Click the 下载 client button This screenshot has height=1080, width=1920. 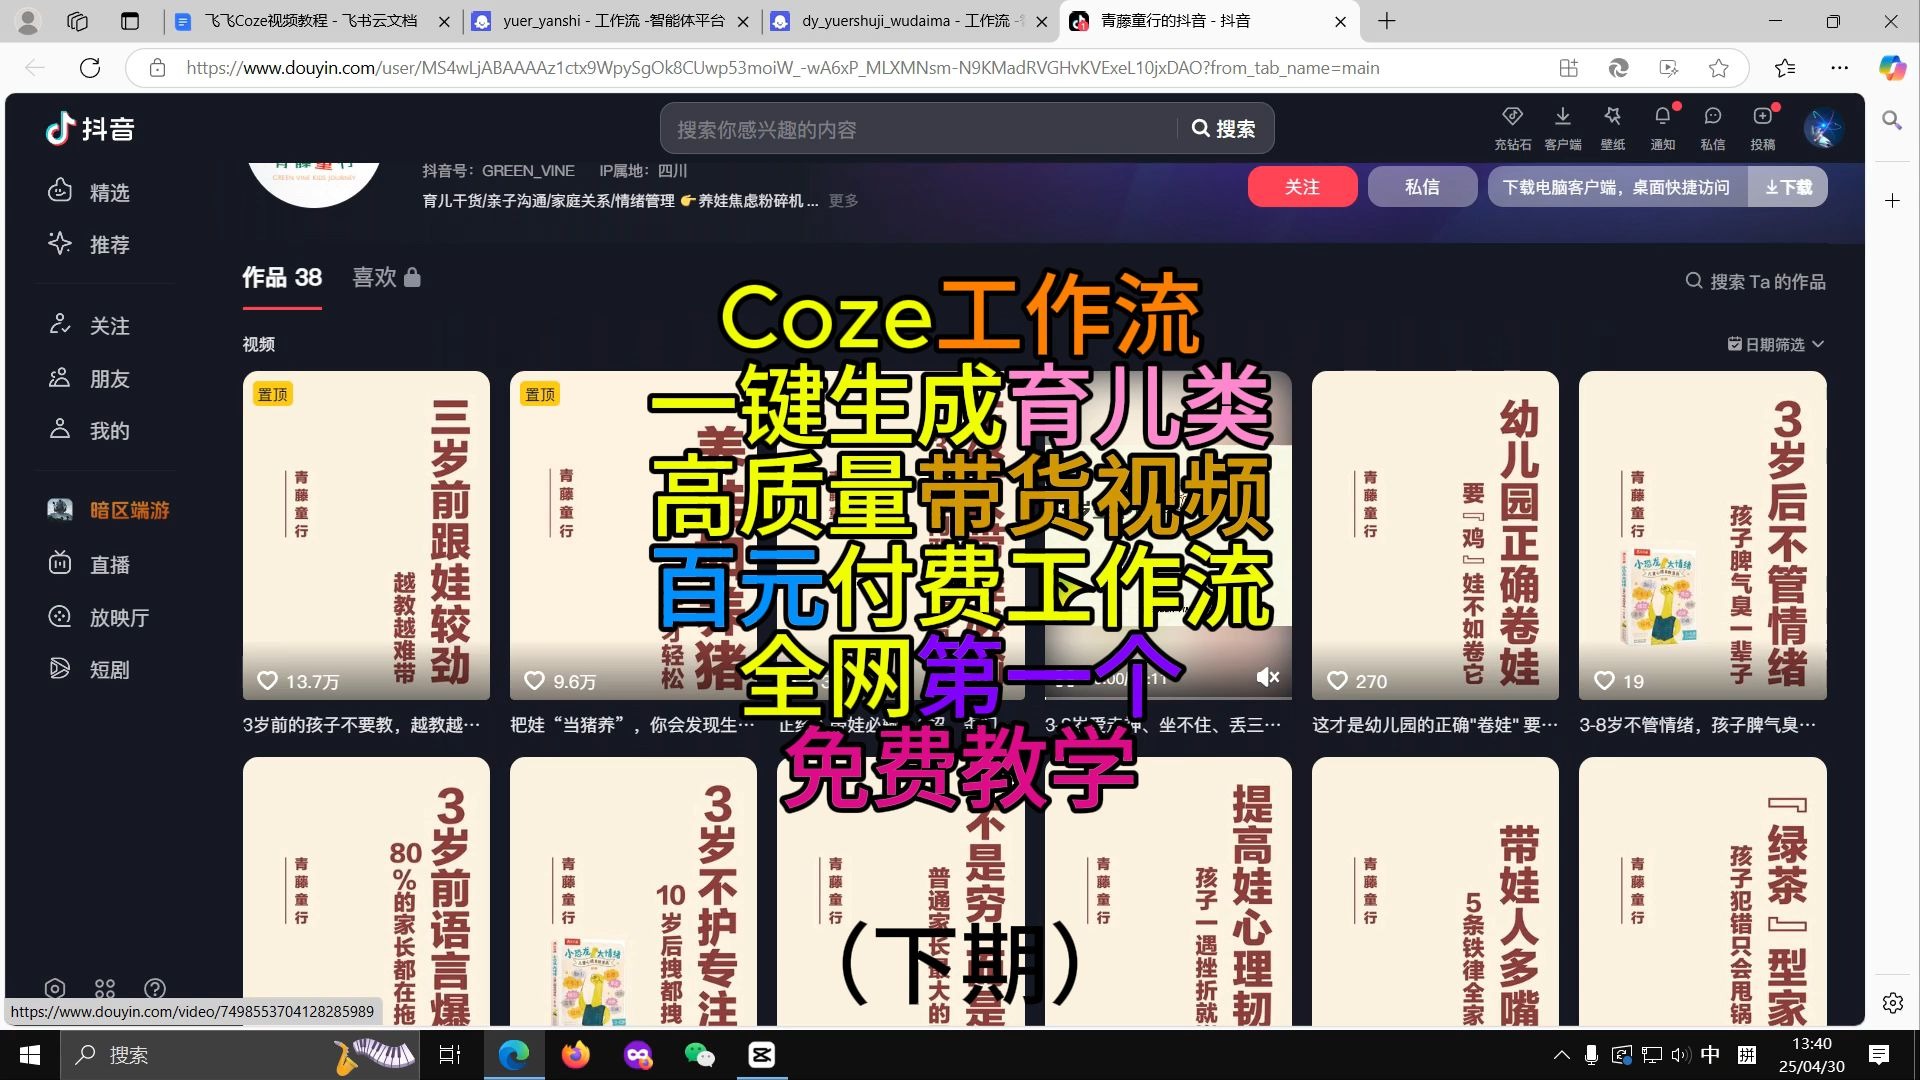[x=1788, y=187]
